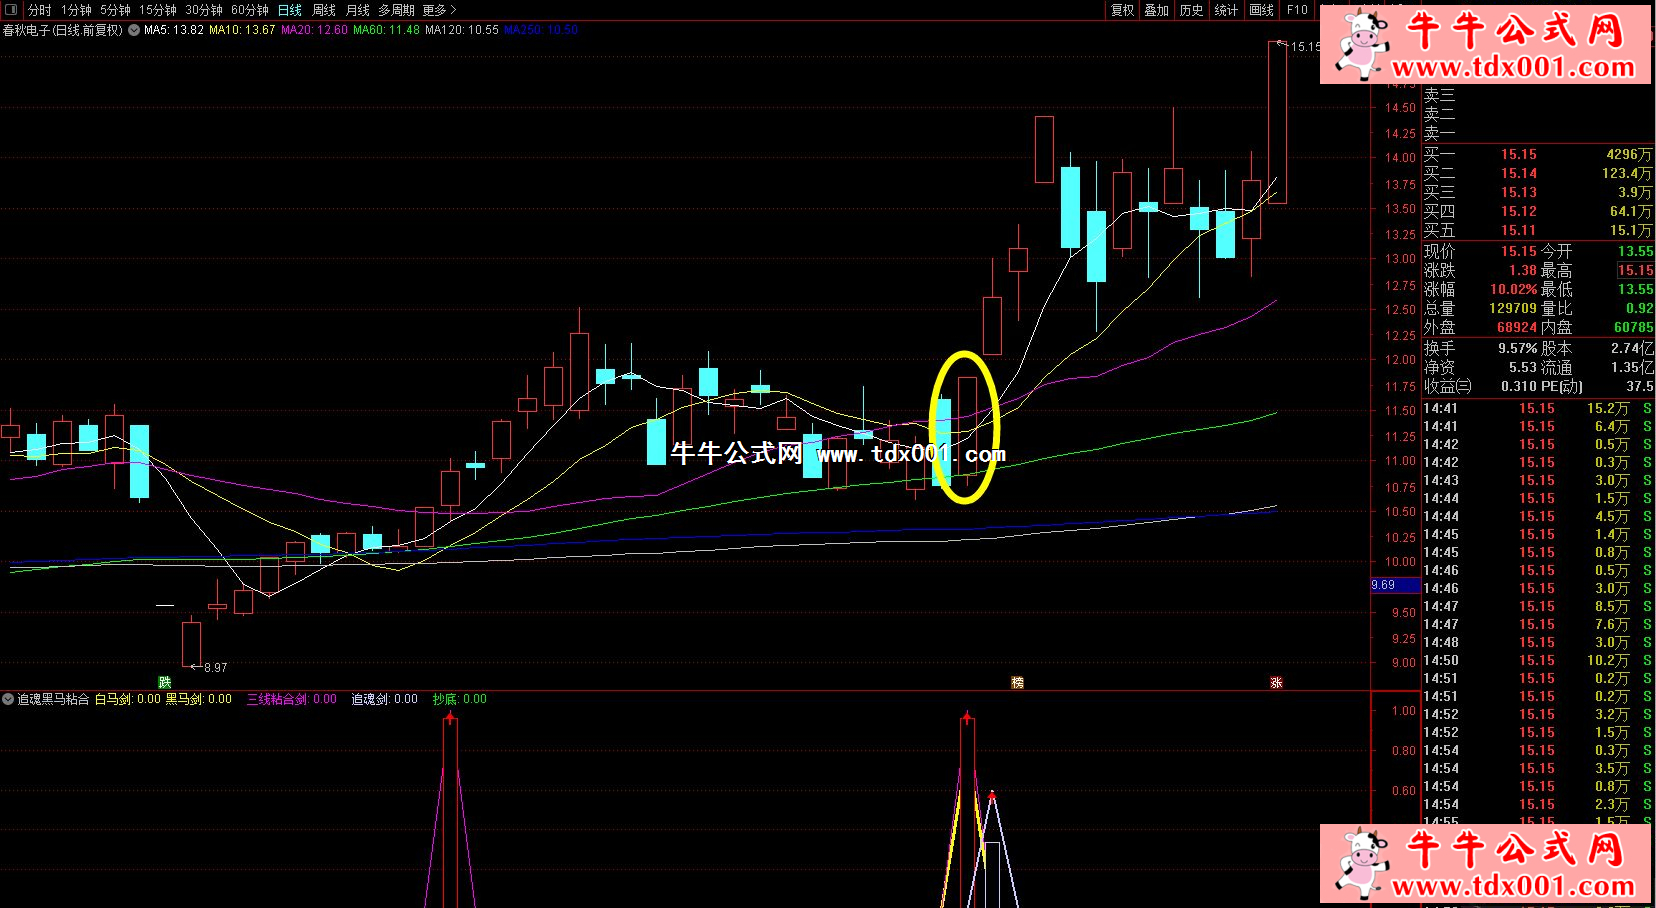Click the red 涨 marker icon

coord(1276,682)
